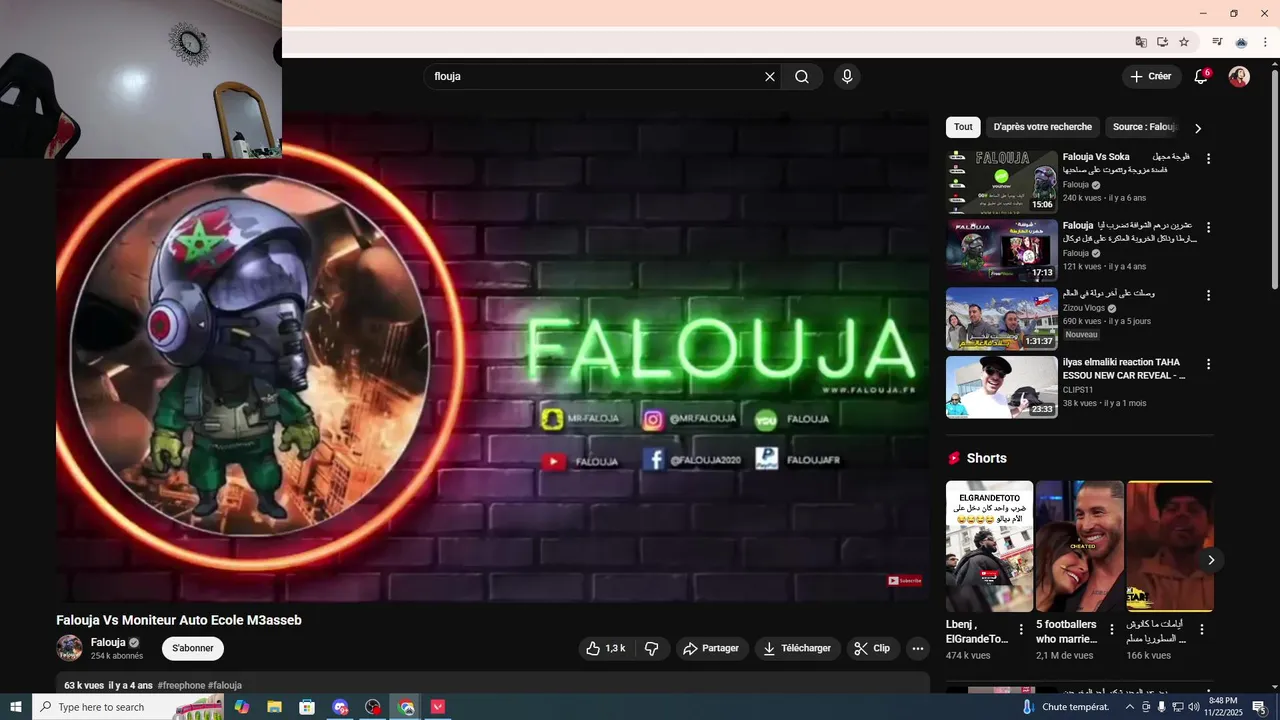This screenshot has height=720, width=1280.
Task: Open the Windows Start menu
Action: [16, 707]
